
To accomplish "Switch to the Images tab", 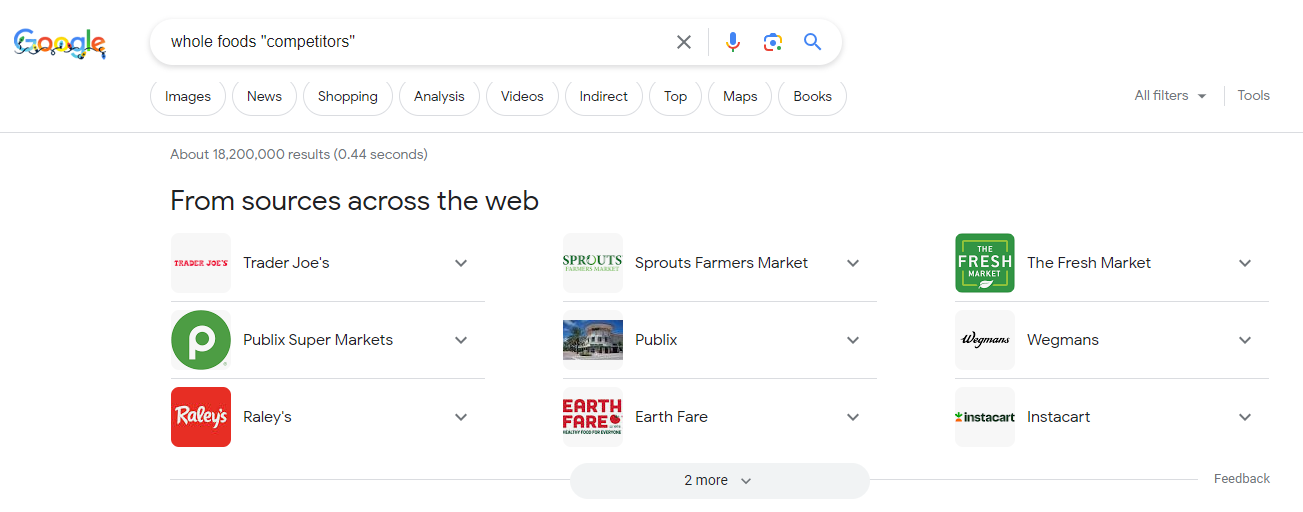I will point(188,97).
